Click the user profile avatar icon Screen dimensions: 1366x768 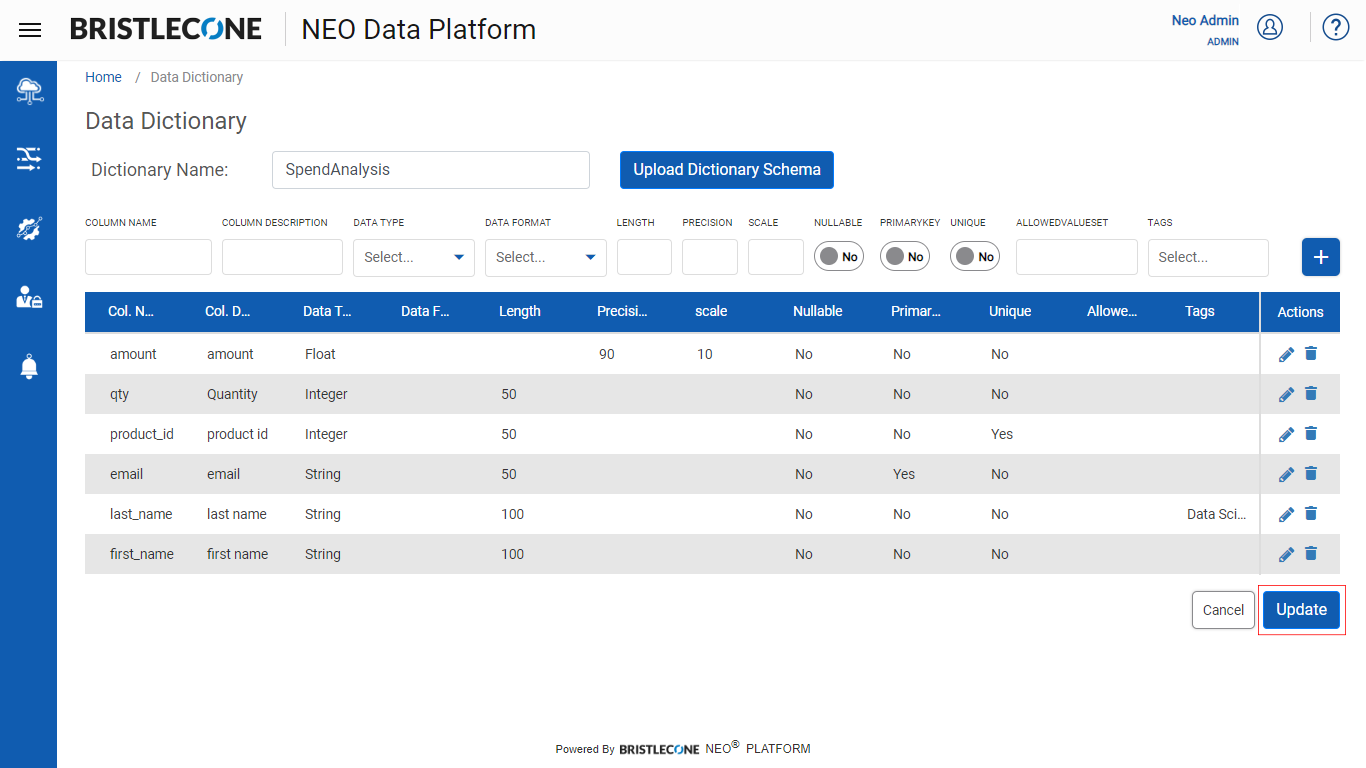click(x=1270, y=27)
